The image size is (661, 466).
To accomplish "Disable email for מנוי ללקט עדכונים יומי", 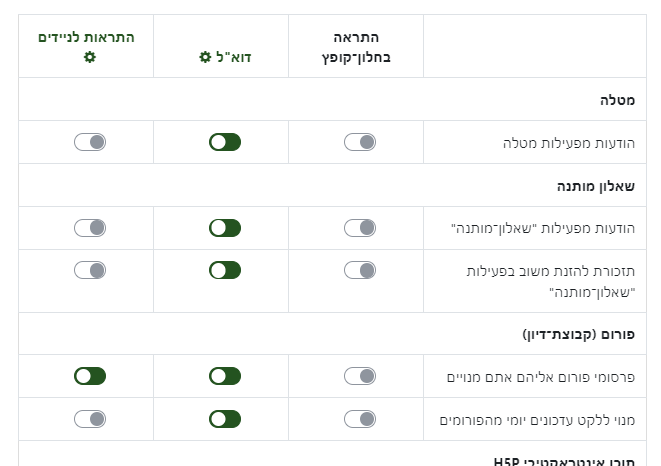I will (x=225, y=419).
